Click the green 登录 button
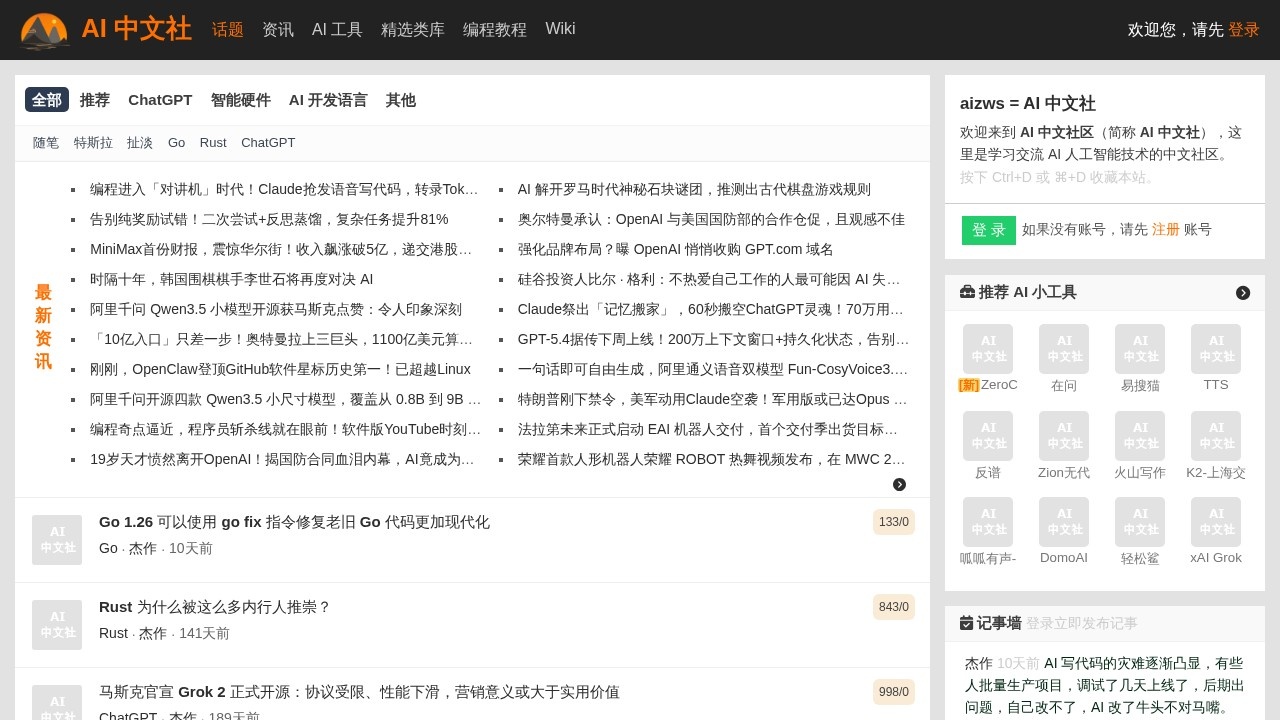 coord(988,230)
